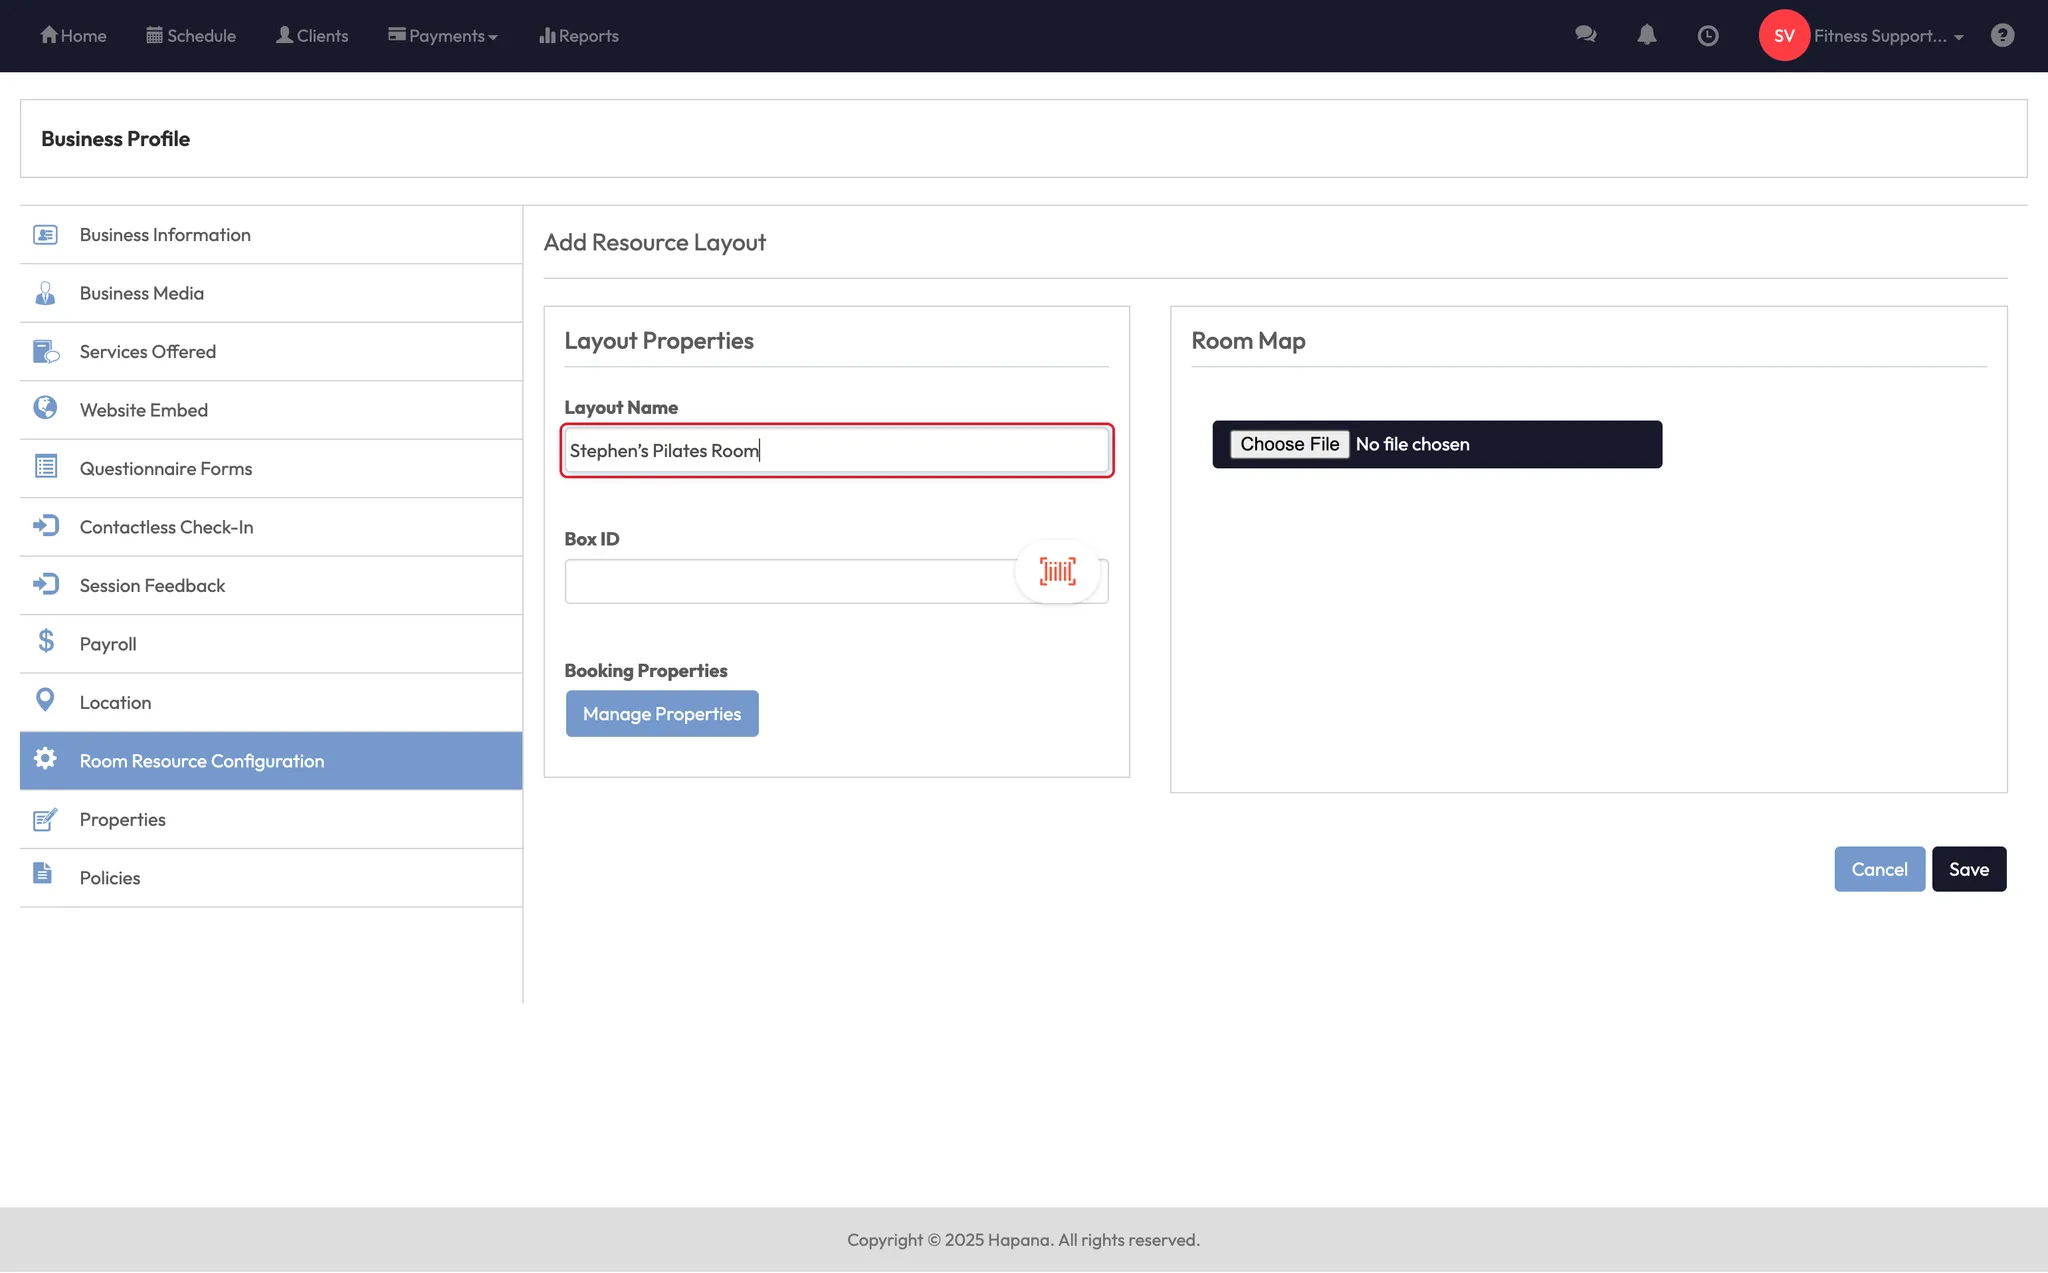Click the Location pin icon
Screen dimensions: 2048x1273
tap(45, 700)
